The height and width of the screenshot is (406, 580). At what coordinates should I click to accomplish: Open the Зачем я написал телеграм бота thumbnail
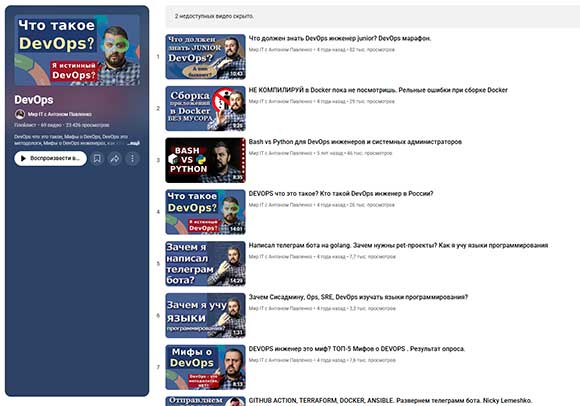click(205, 264)
